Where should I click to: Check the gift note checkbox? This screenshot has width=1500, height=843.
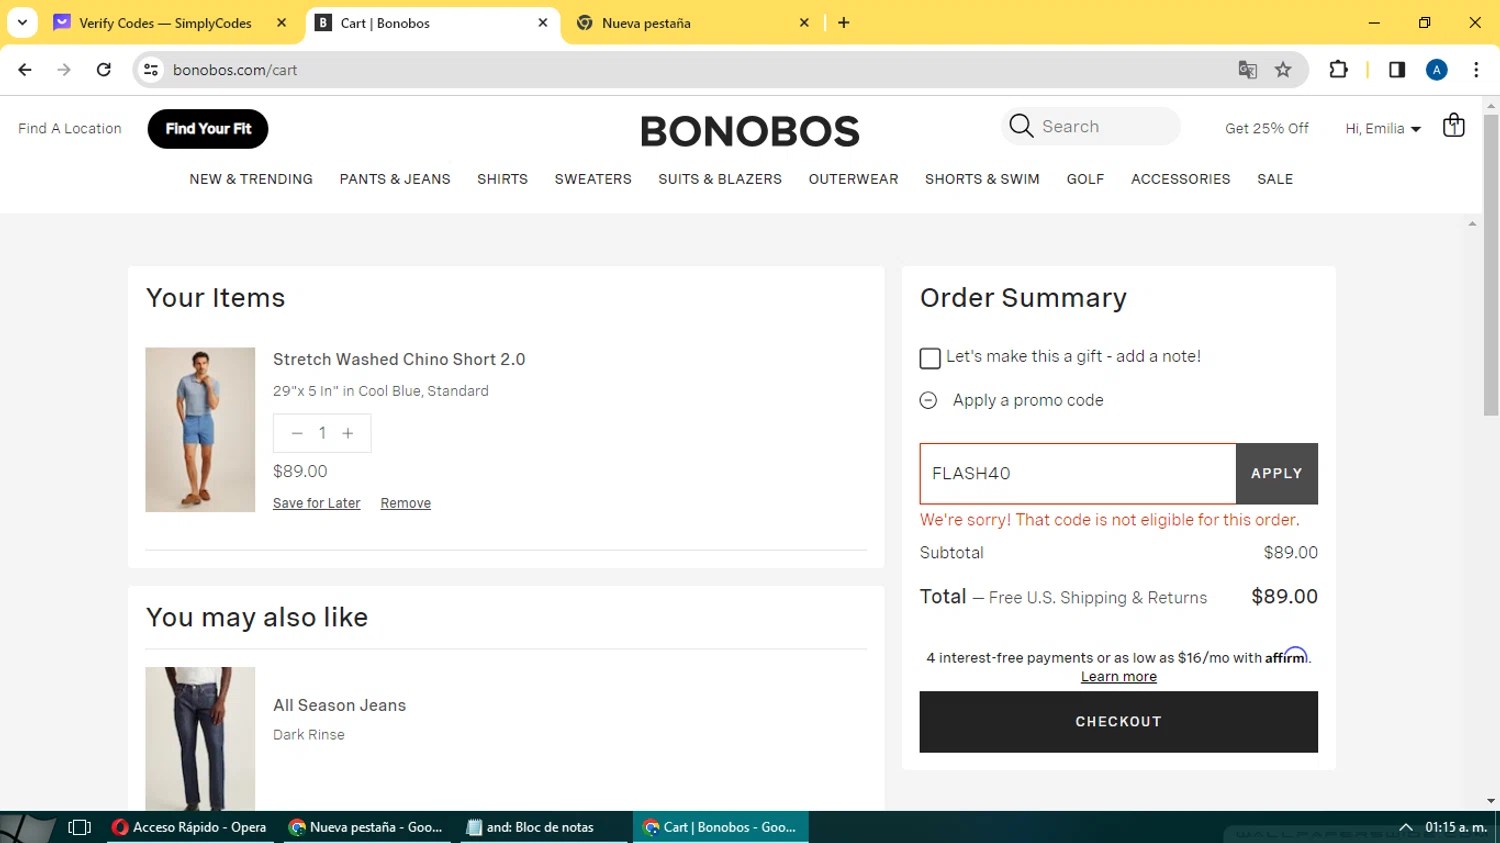(x=930, y=358)
